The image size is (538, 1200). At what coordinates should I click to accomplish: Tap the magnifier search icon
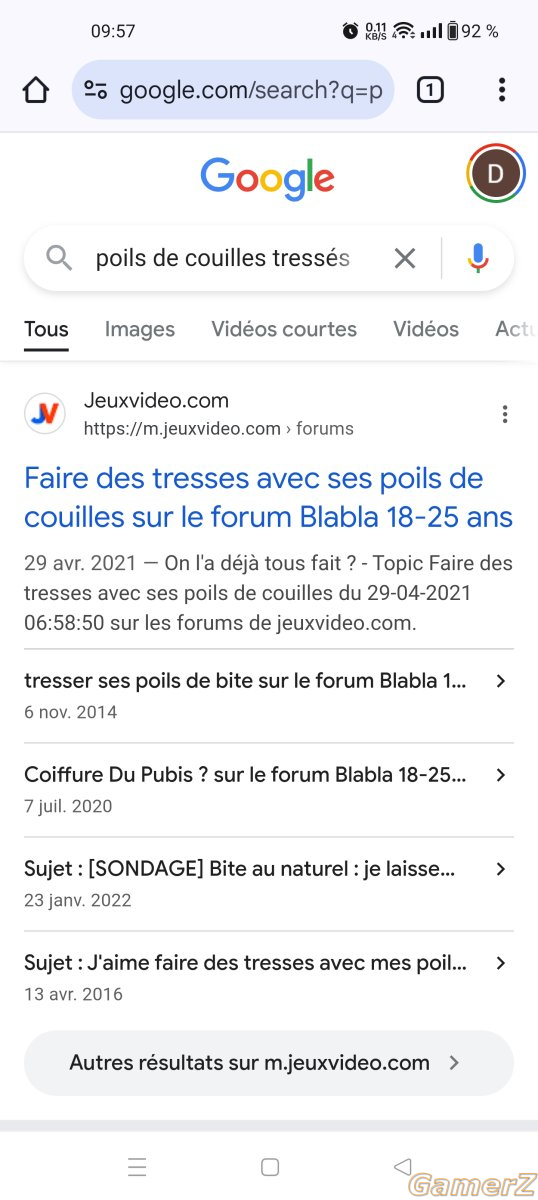click(x=60, y=259)
